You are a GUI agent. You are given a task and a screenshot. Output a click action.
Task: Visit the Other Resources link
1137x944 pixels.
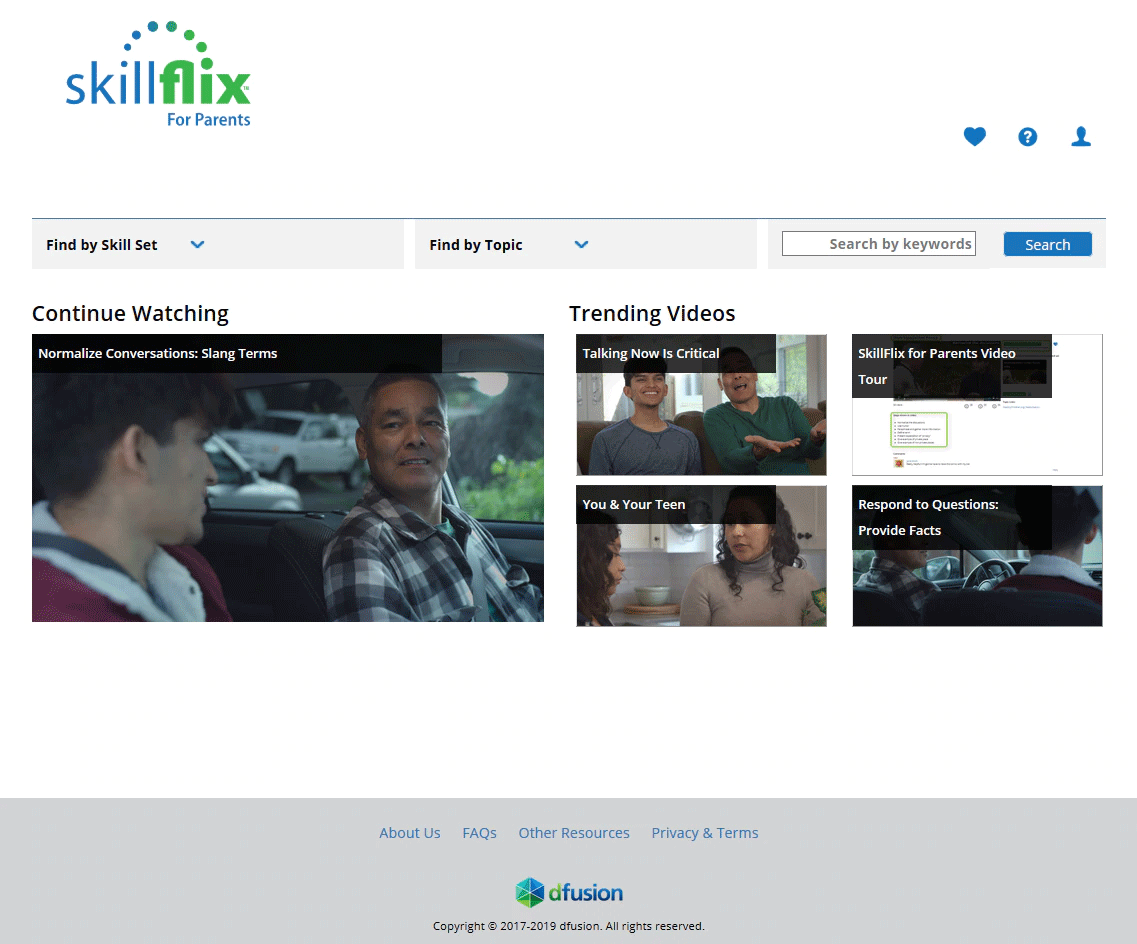click(573, 833)
